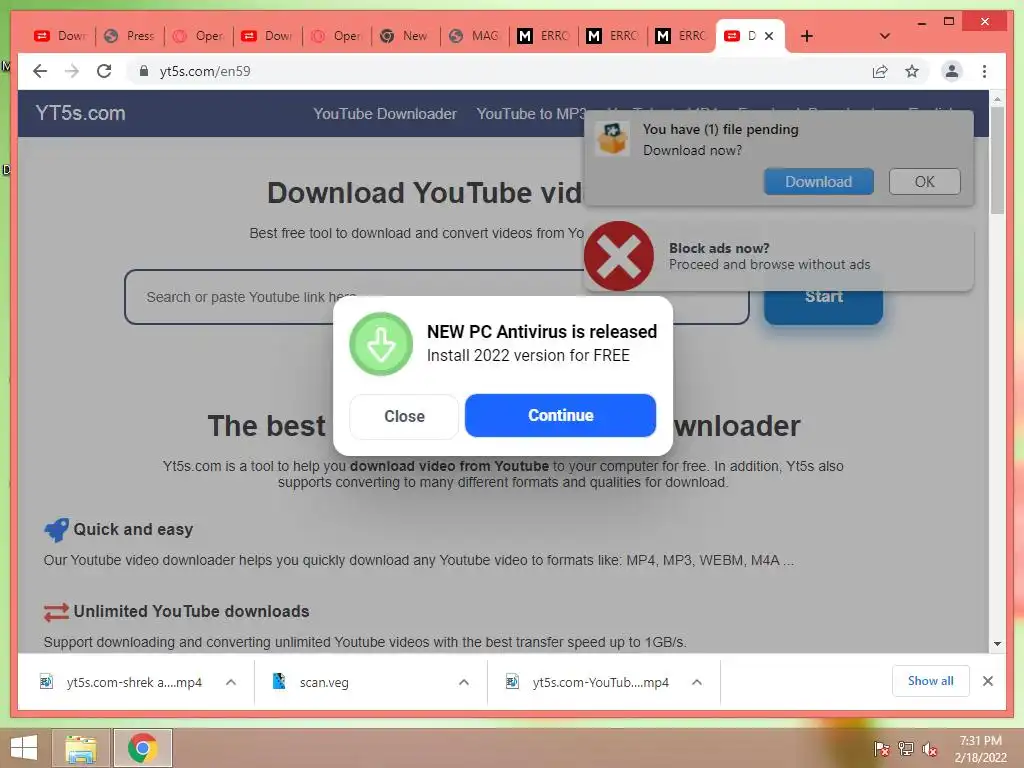The width and height of the screenshot is (1024, 768).
Task: Expand options for yt5s.com-YouTub download
Action: point(697,682)
